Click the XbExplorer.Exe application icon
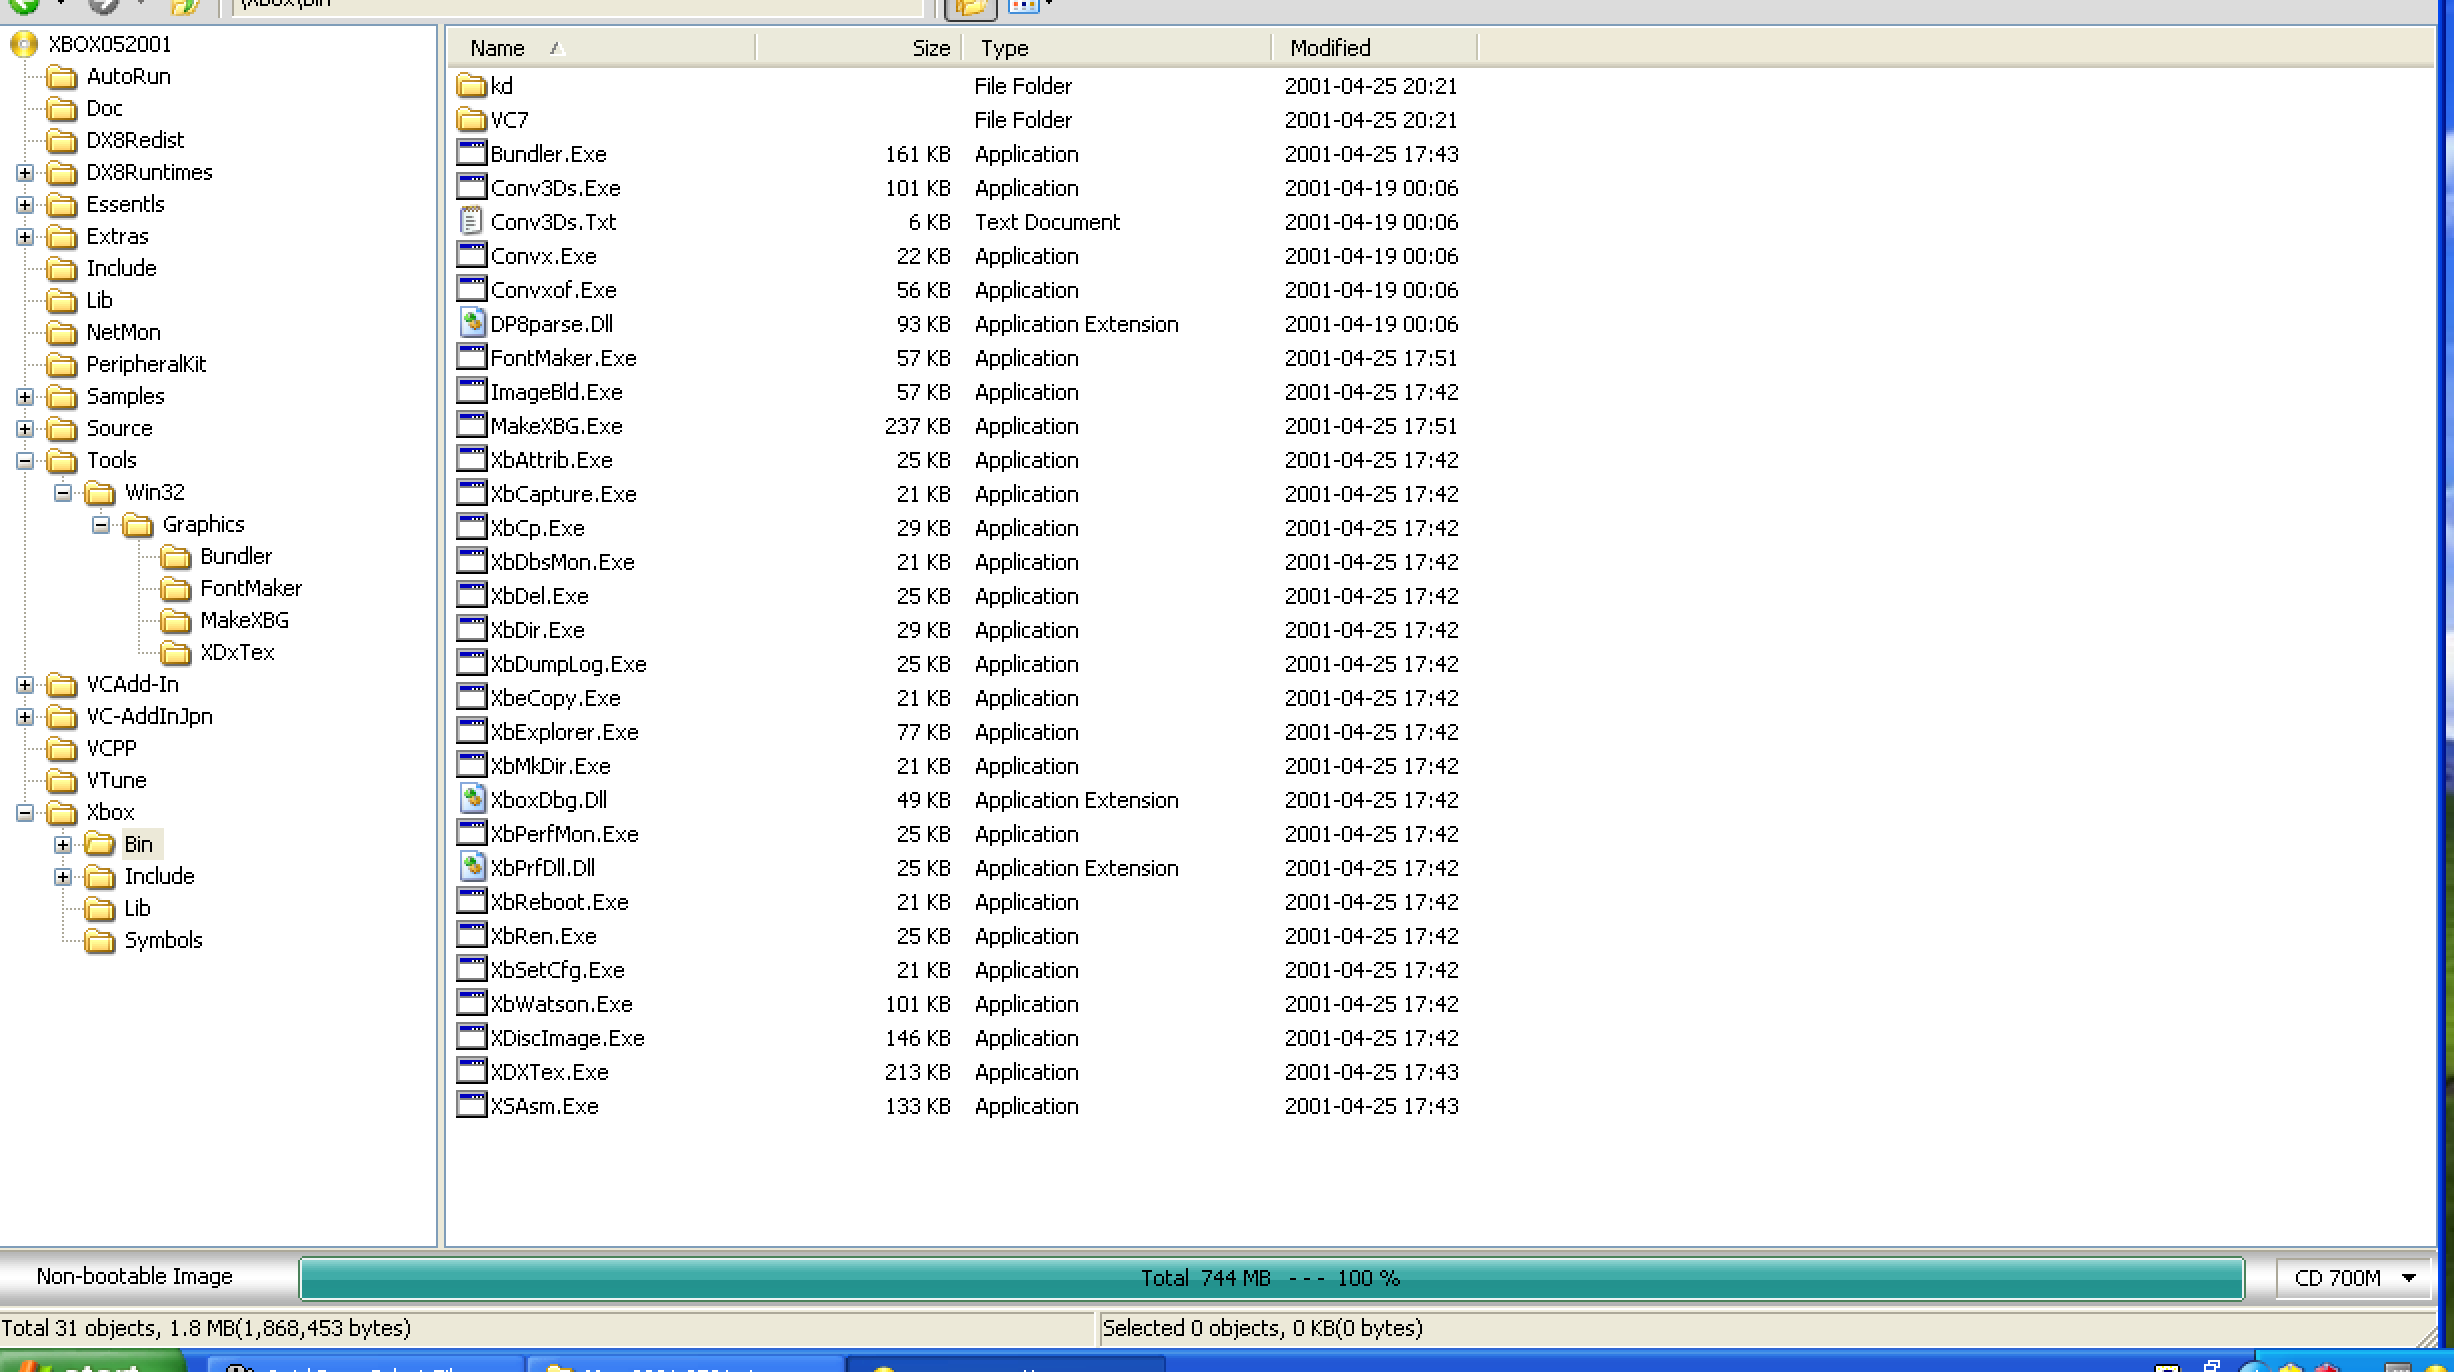Screen dimensions: 2454x1372 (x=471, y=731)
